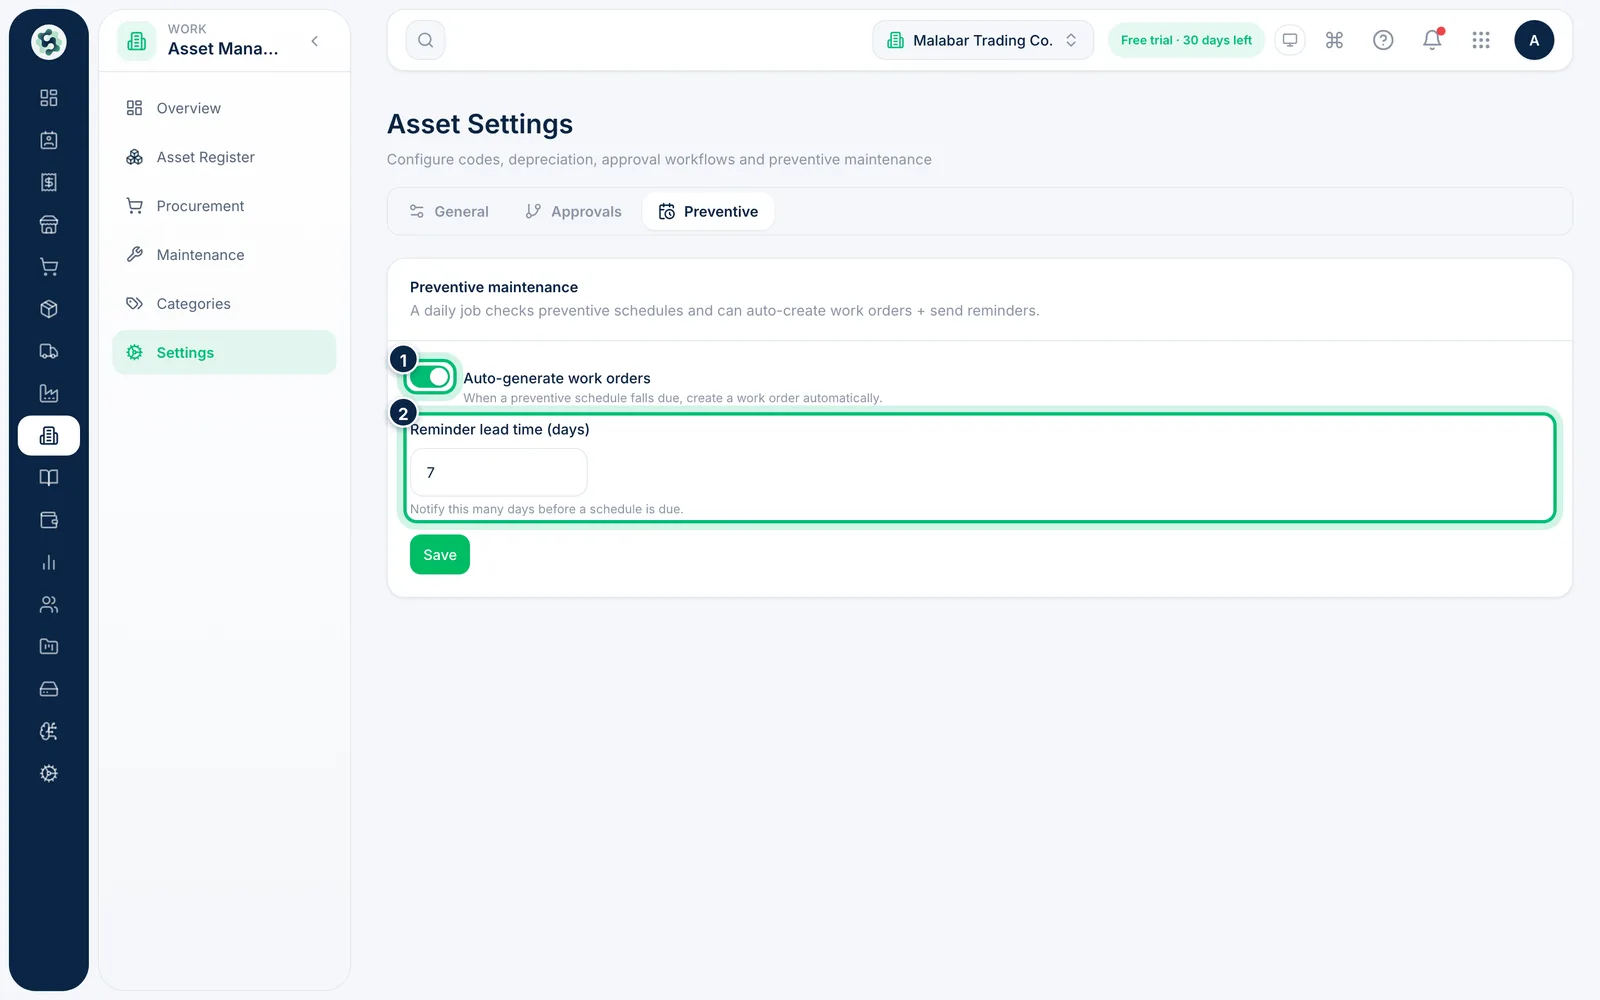Open the help question mark icon
This screenshot has height=1000, width=1600.
click(1383, 40)
